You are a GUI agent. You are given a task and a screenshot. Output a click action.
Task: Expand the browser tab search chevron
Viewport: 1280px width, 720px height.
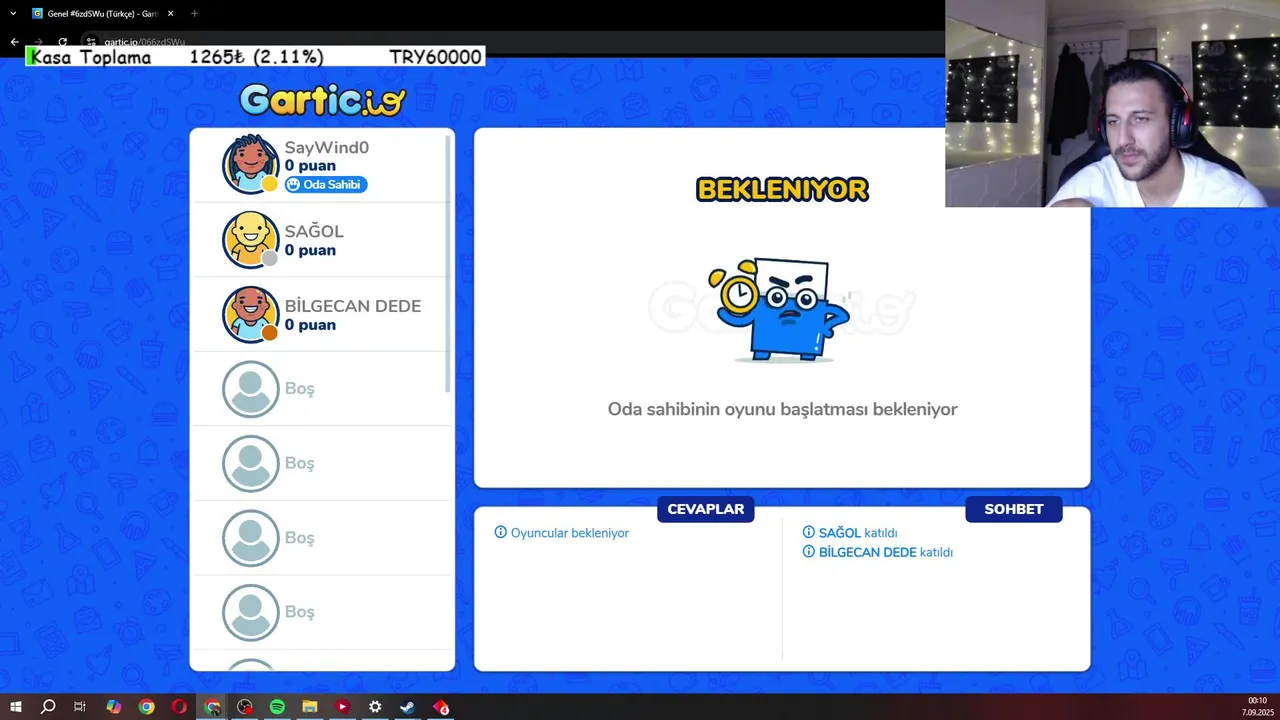pos(13,13)
